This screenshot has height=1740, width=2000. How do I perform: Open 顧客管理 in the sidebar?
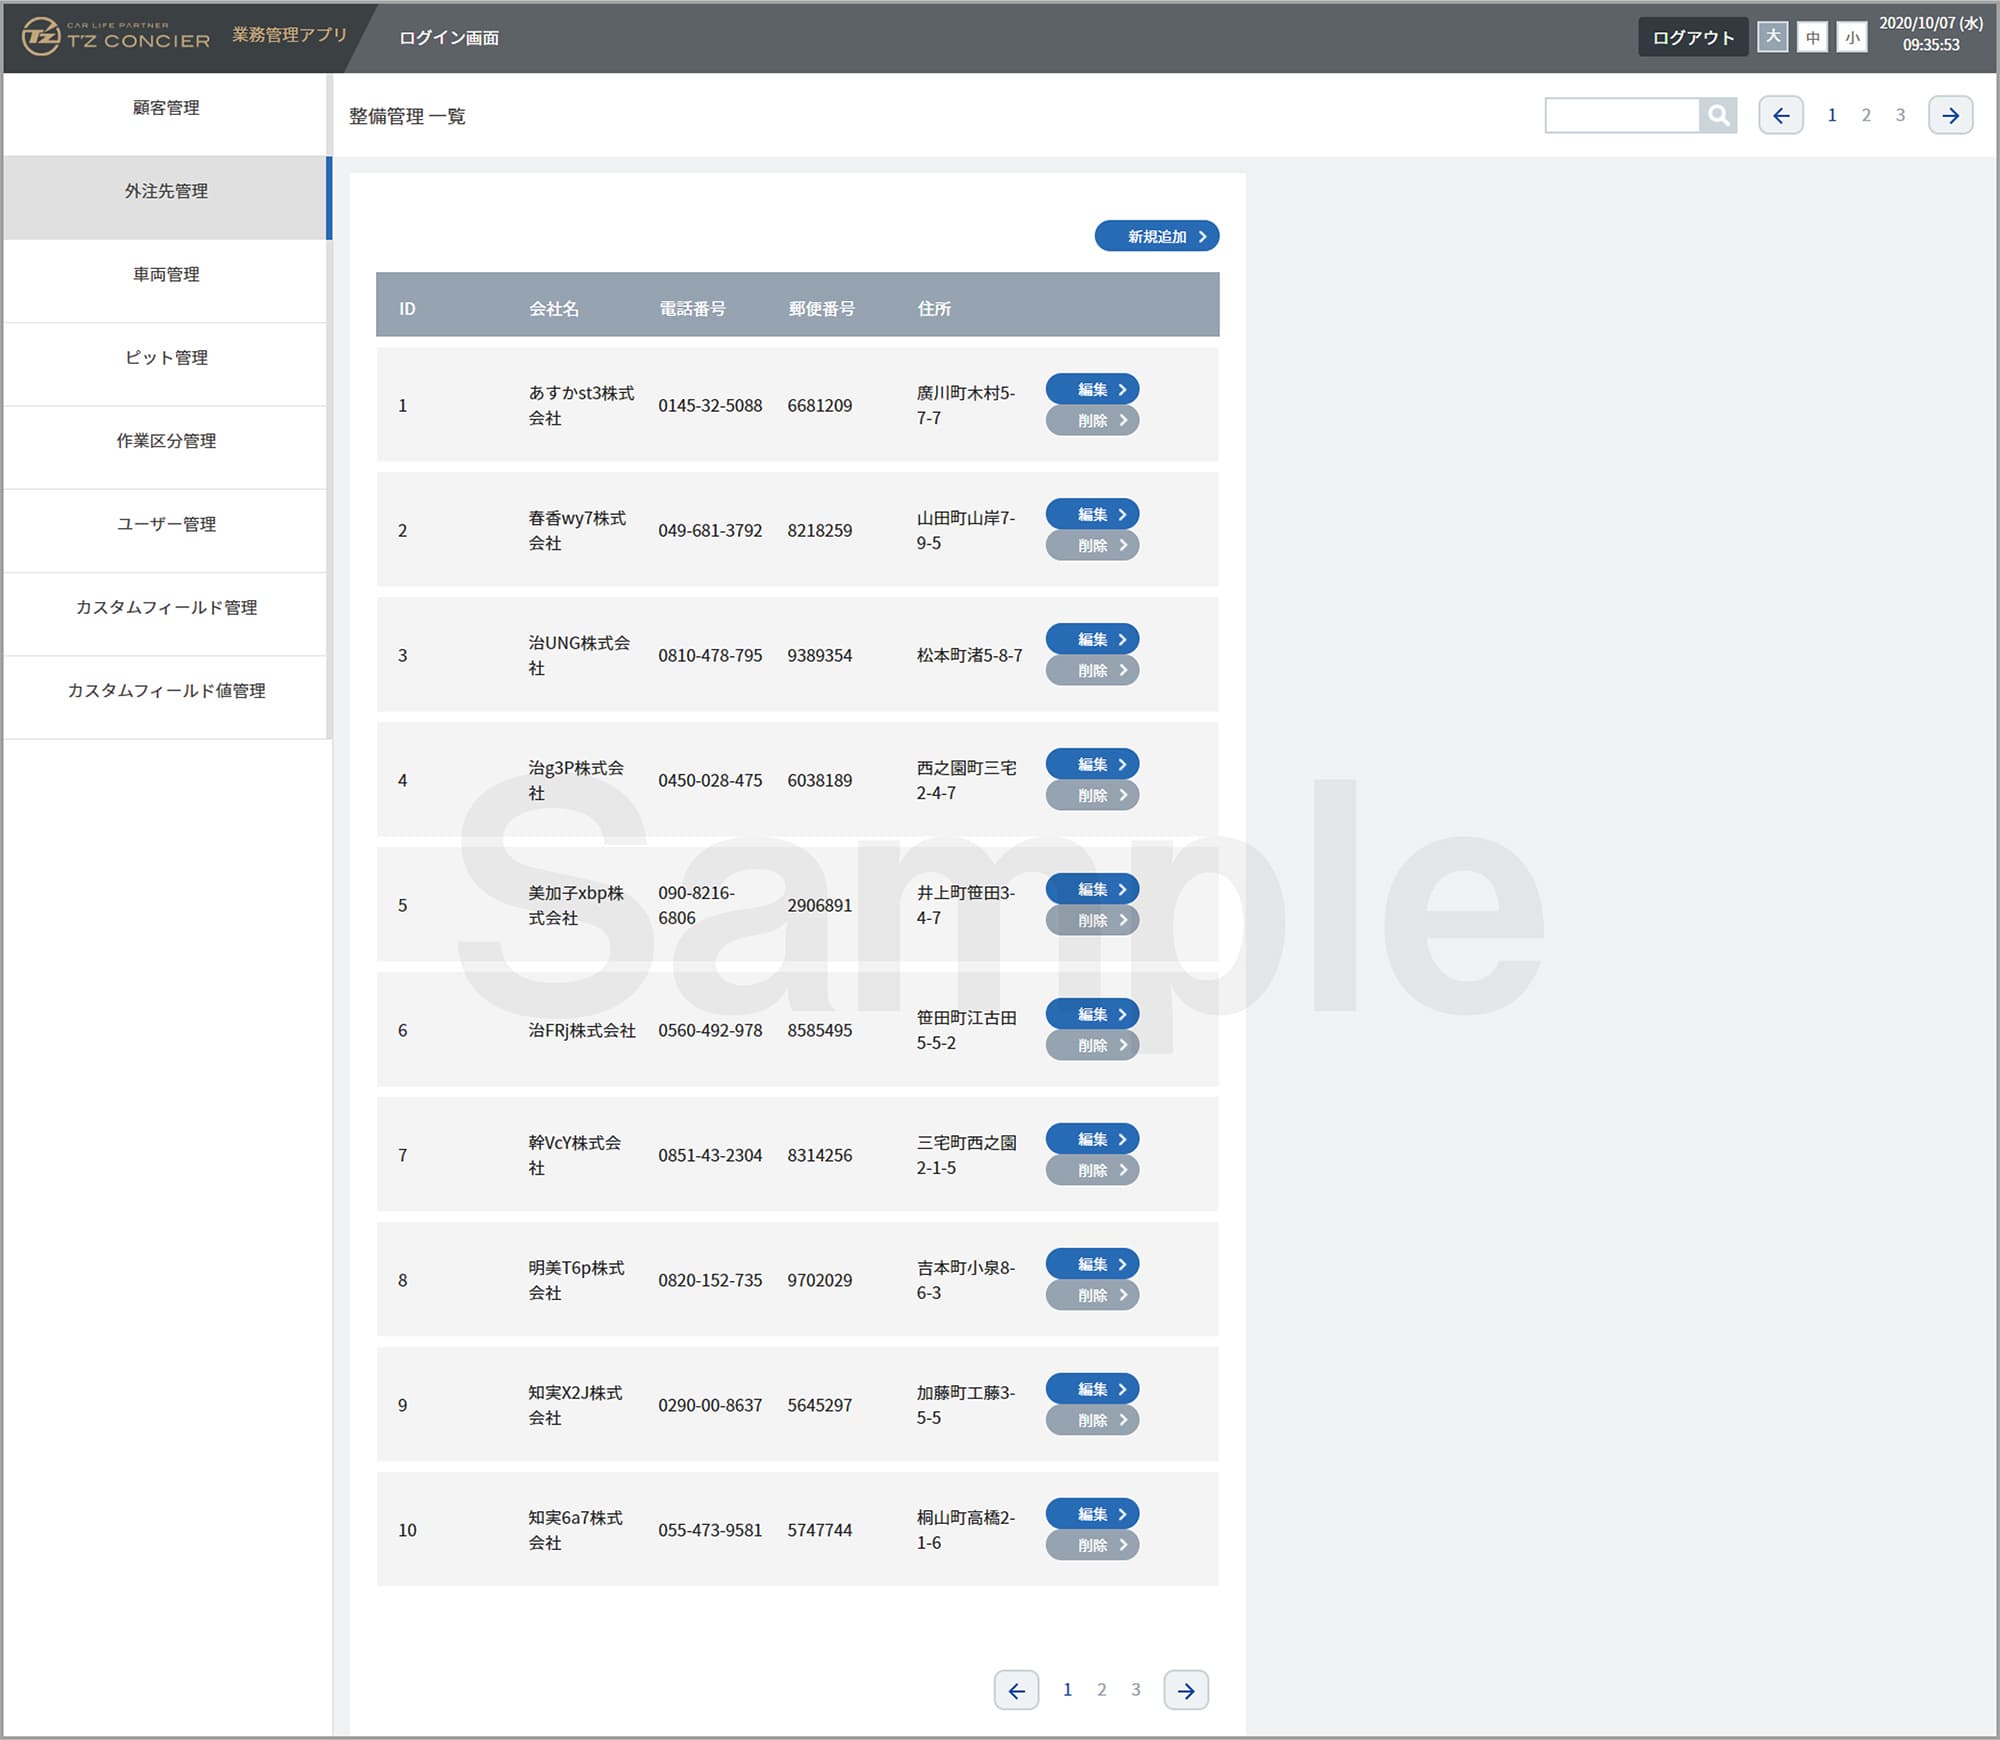tap(166, 108)
